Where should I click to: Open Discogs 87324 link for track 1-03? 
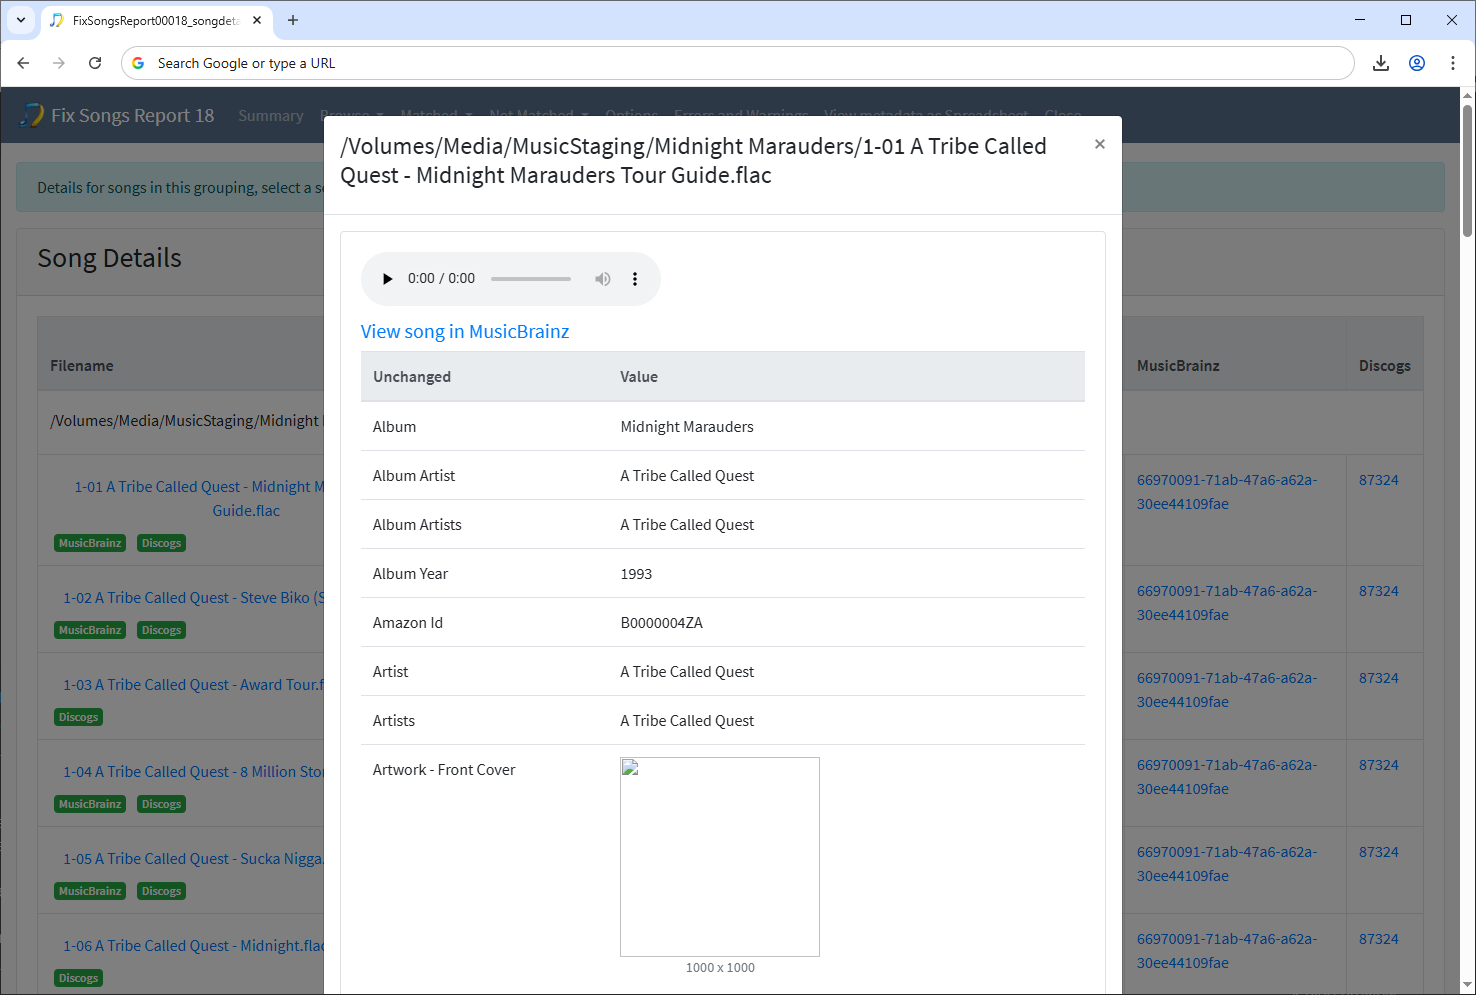point(1378,678)
